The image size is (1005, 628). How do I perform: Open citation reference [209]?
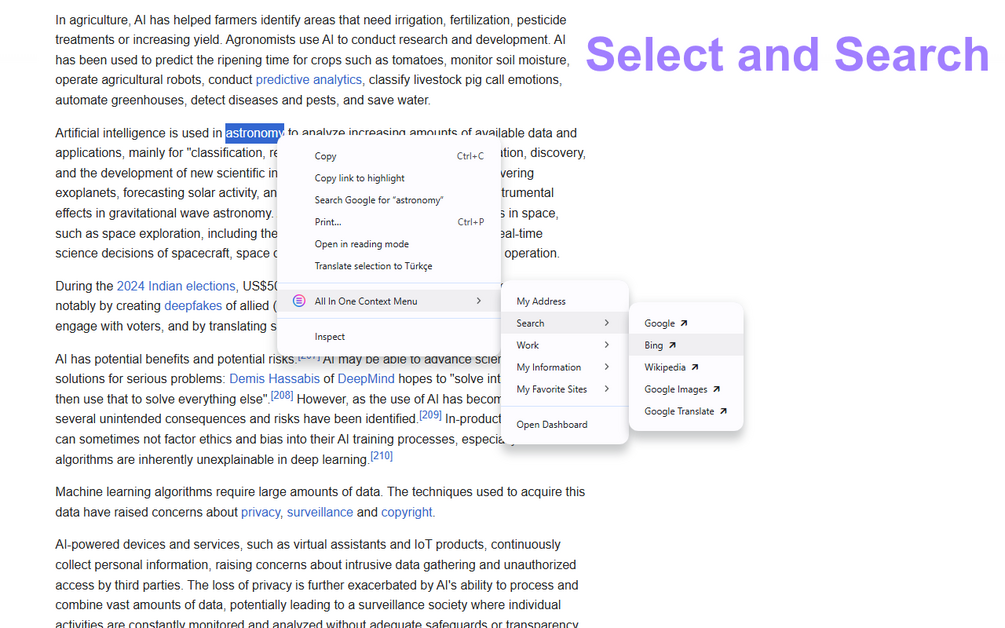430,415
